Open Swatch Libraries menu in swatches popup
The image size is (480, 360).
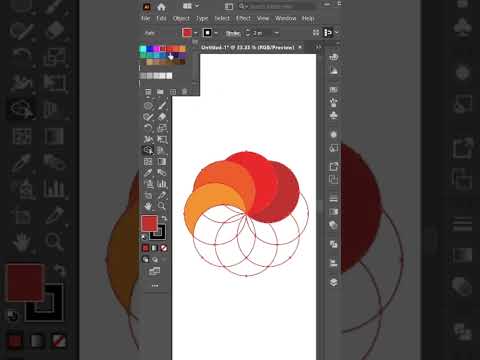148,92
